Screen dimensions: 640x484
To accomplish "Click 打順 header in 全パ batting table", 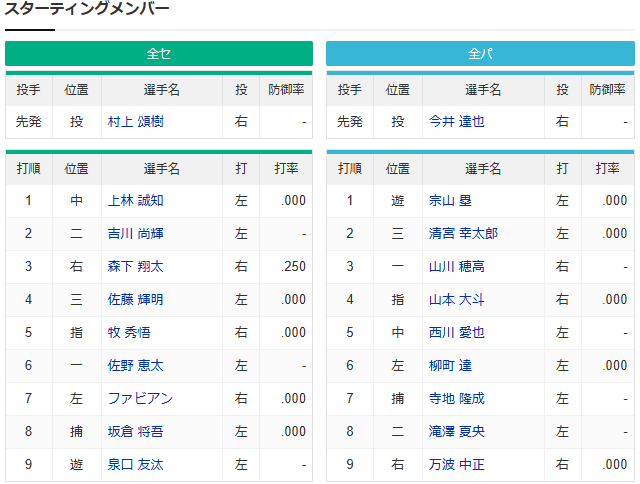I will [350, 169].
